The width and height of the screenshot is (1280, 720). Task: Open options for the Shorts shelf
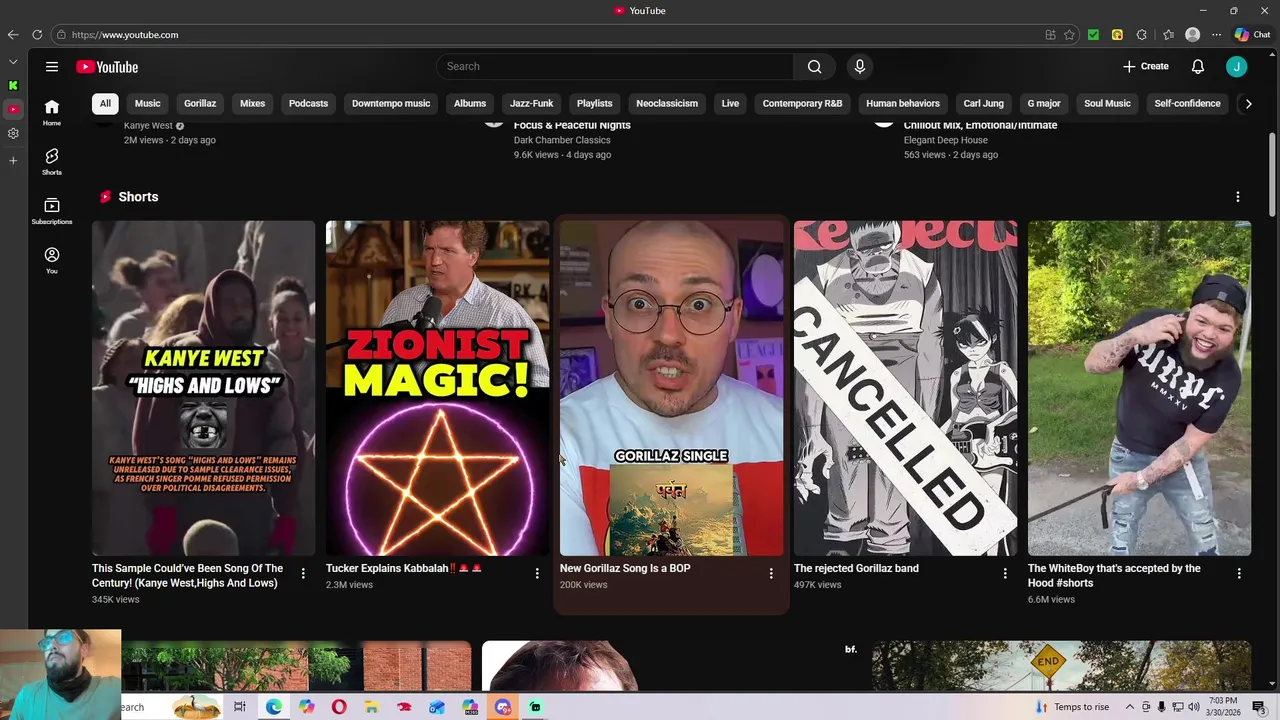click(1237, 197)
